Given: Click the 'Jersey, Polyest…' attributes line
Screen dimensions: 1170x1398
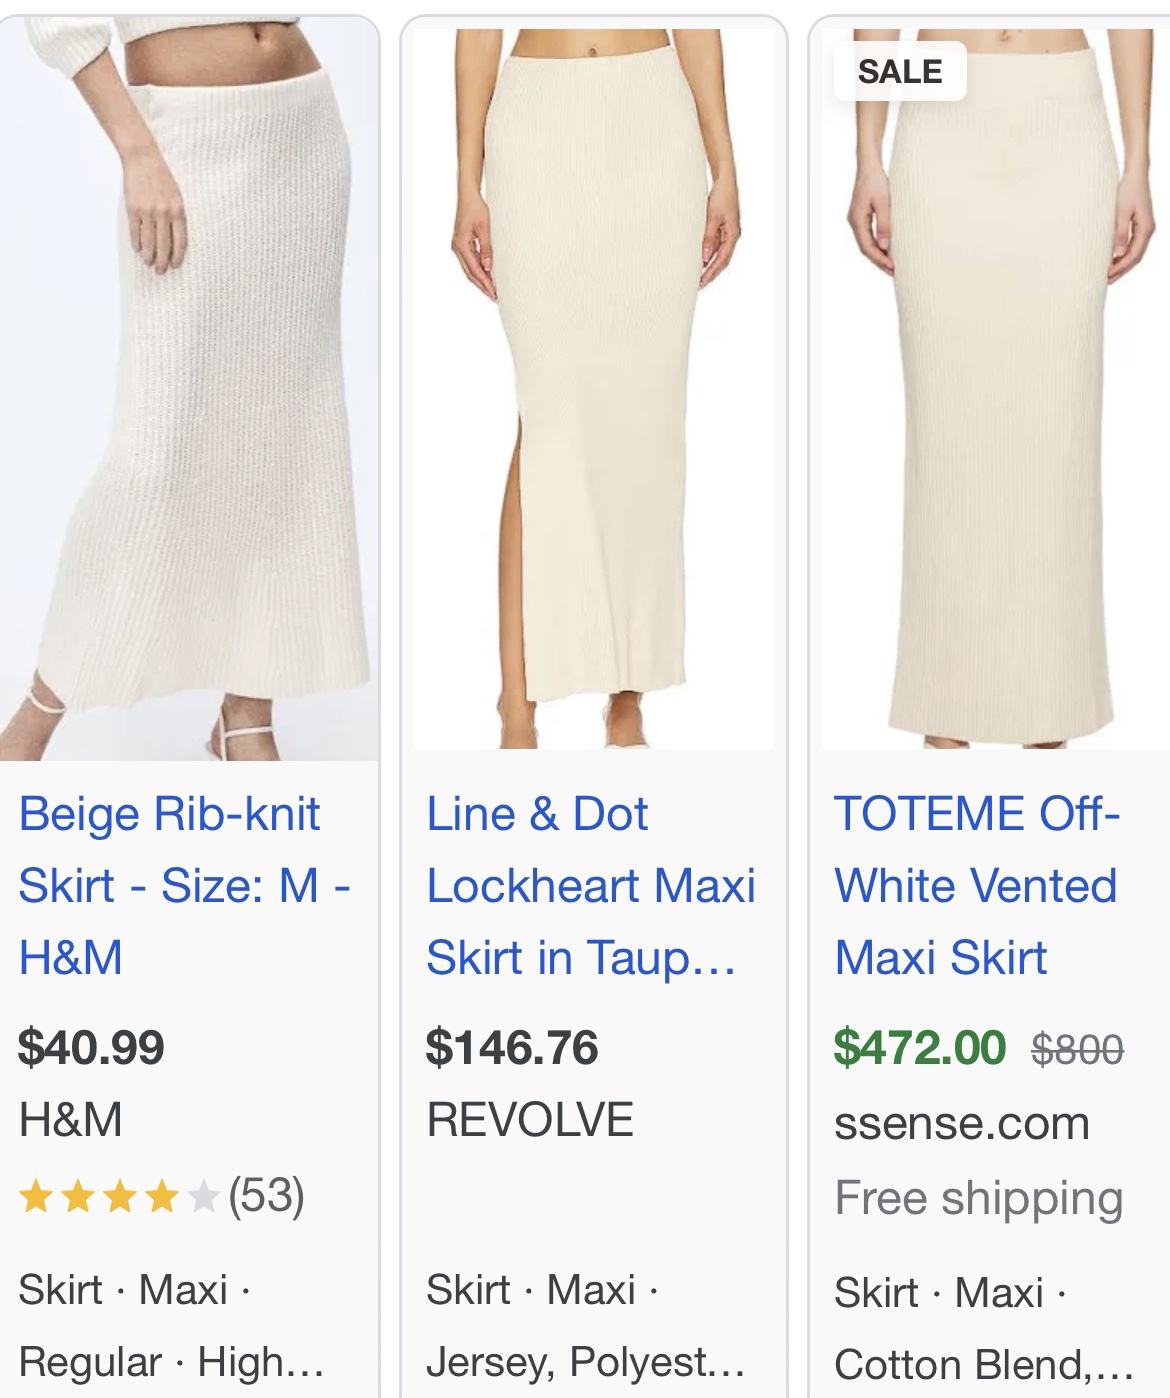Looking at the screenshot, I should (585, 1362).
